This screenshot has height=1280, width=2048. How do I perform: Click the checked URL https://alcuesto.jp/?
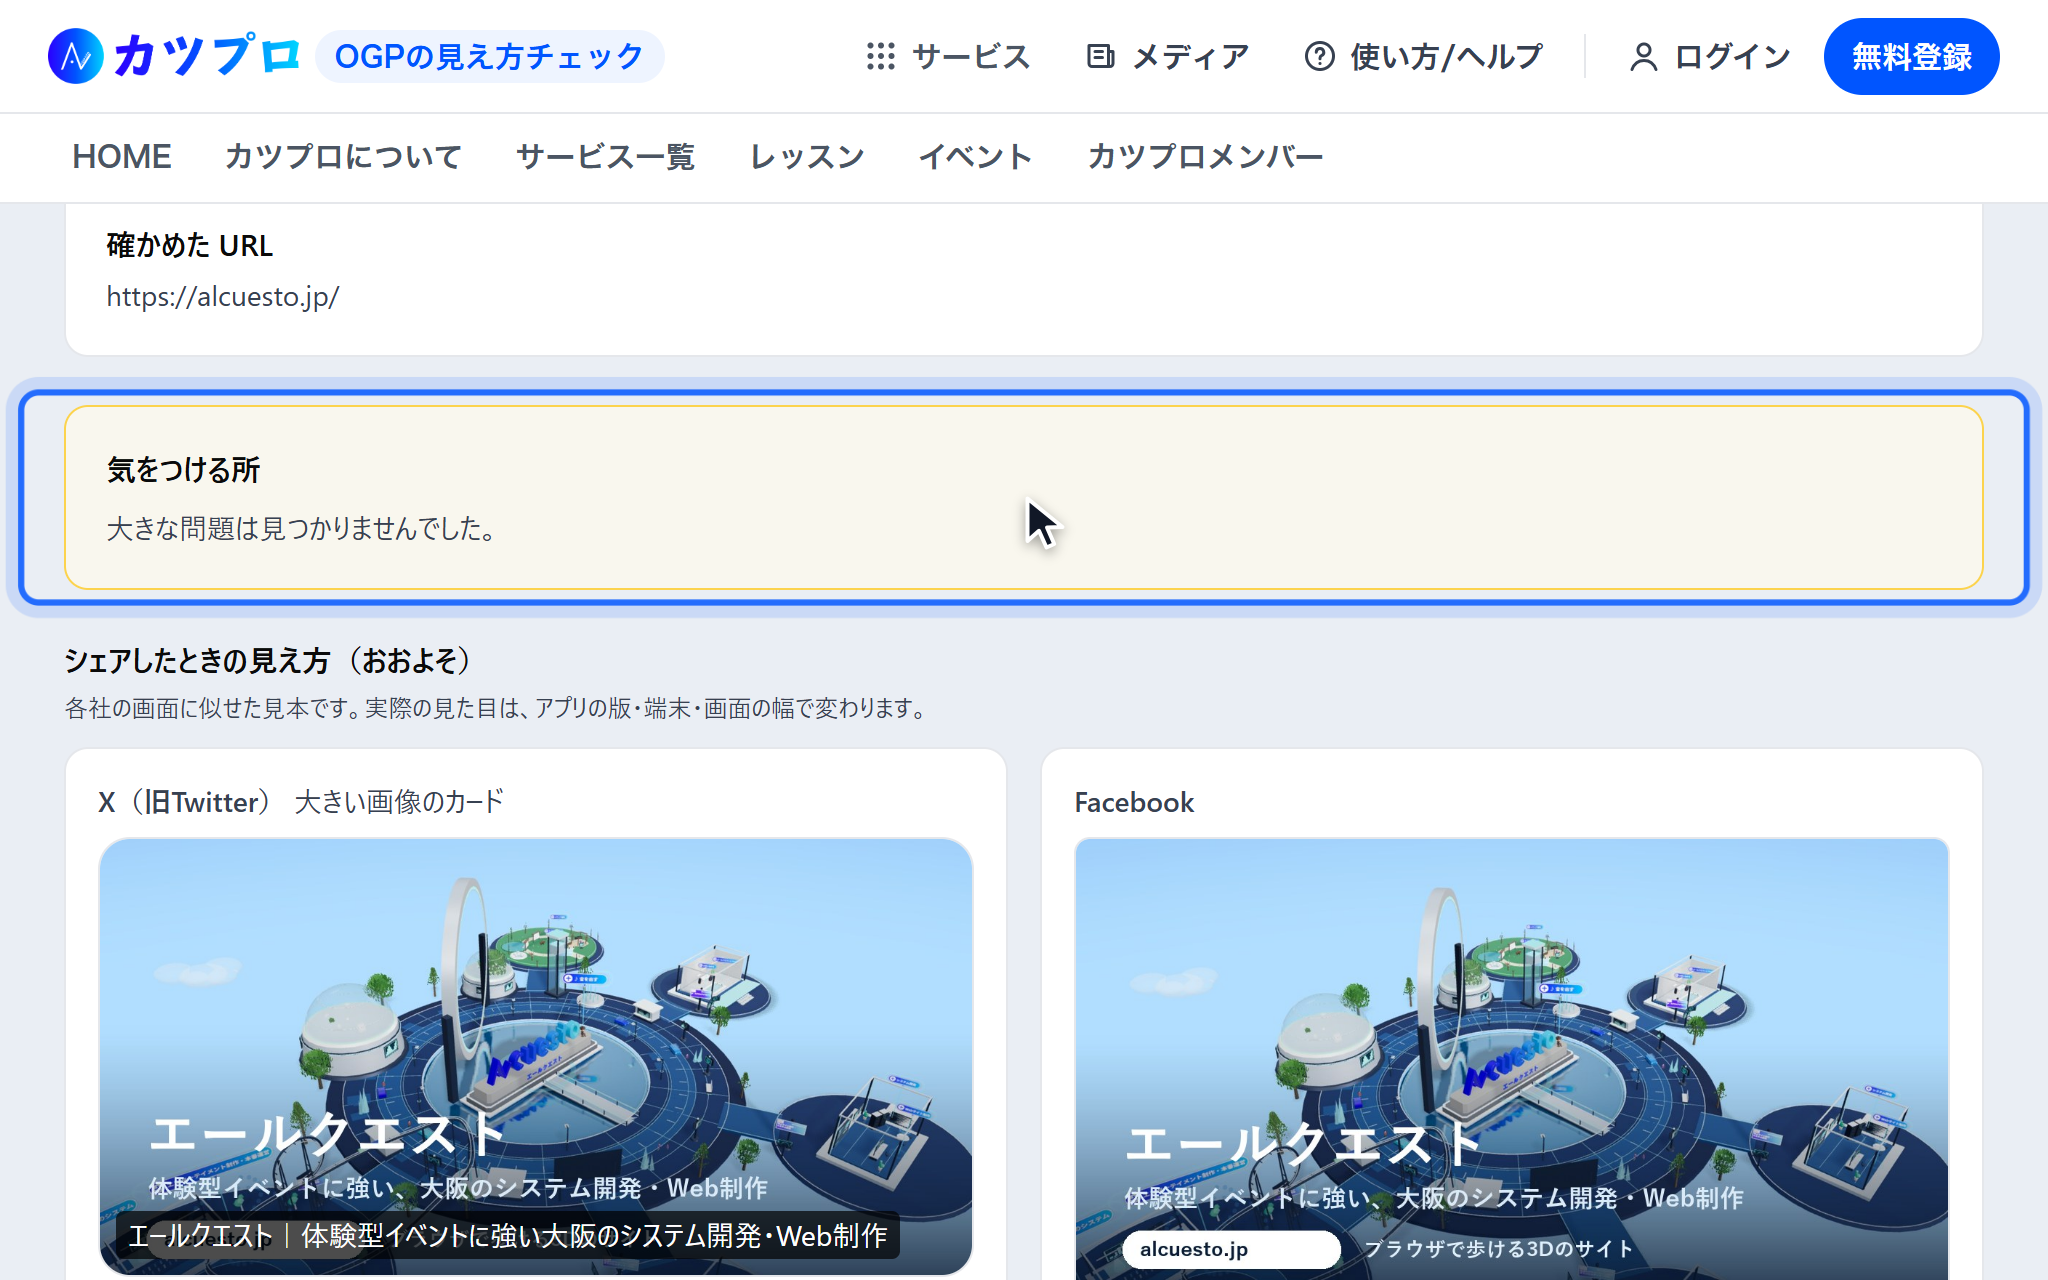coord(223,297)
